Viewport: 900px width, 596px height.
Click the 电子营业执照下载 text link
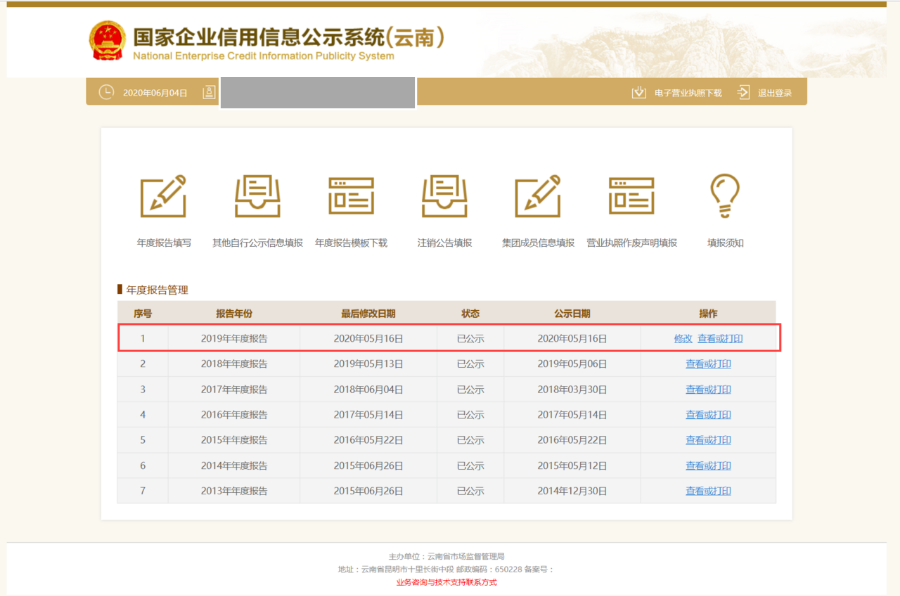pyautogui.click(x=688, y=93)
